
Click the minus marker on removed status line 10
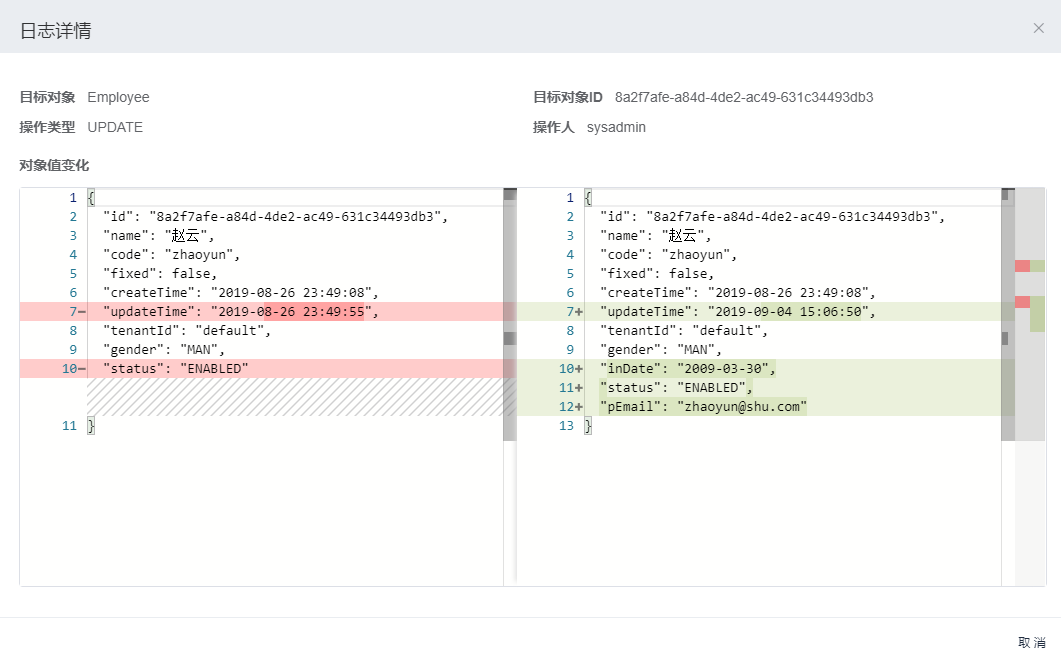pos(81,369)
